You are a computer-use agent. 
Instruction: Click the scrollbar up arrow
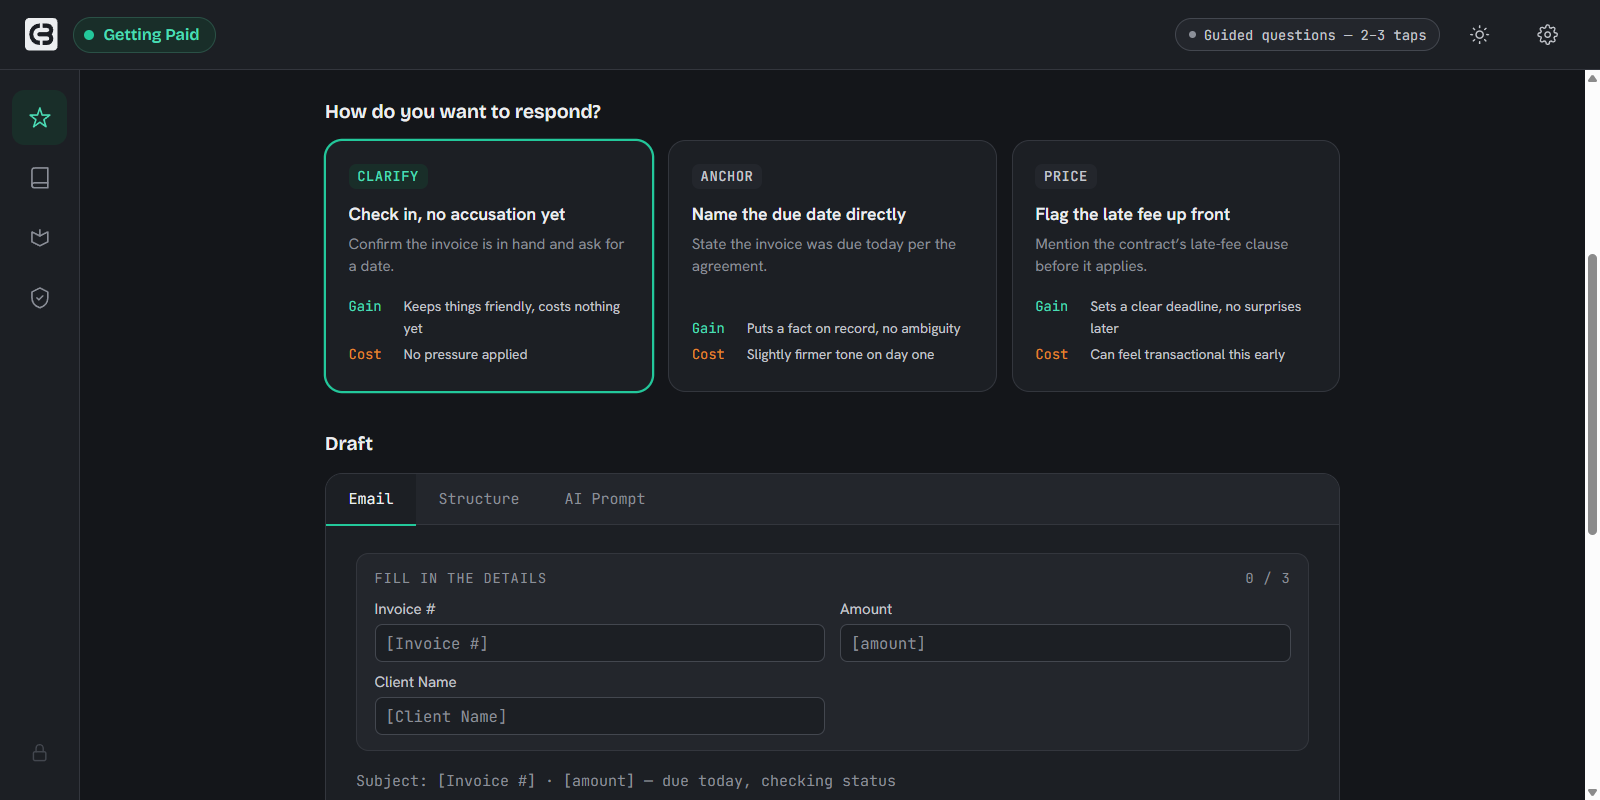coord(1592,78)
